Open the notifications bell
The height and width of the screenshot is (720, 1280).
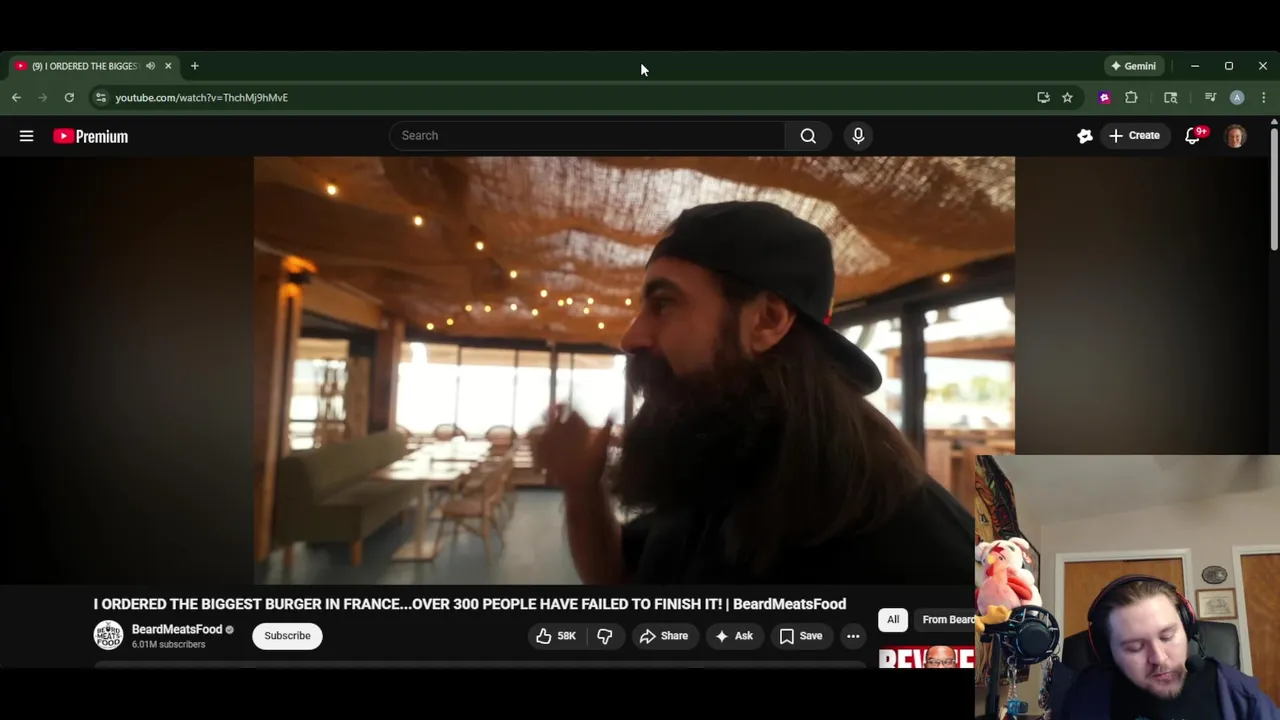click(1192, 136)
